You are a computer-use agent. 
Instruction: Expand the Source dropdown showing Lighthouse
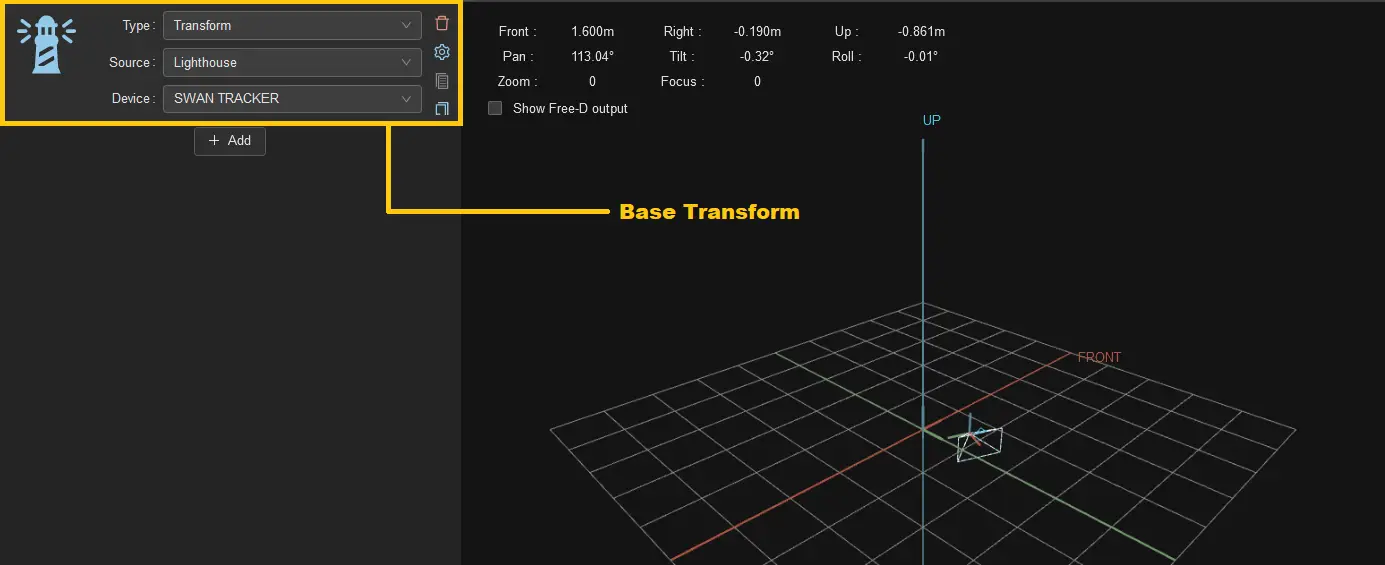click(292, 62)
